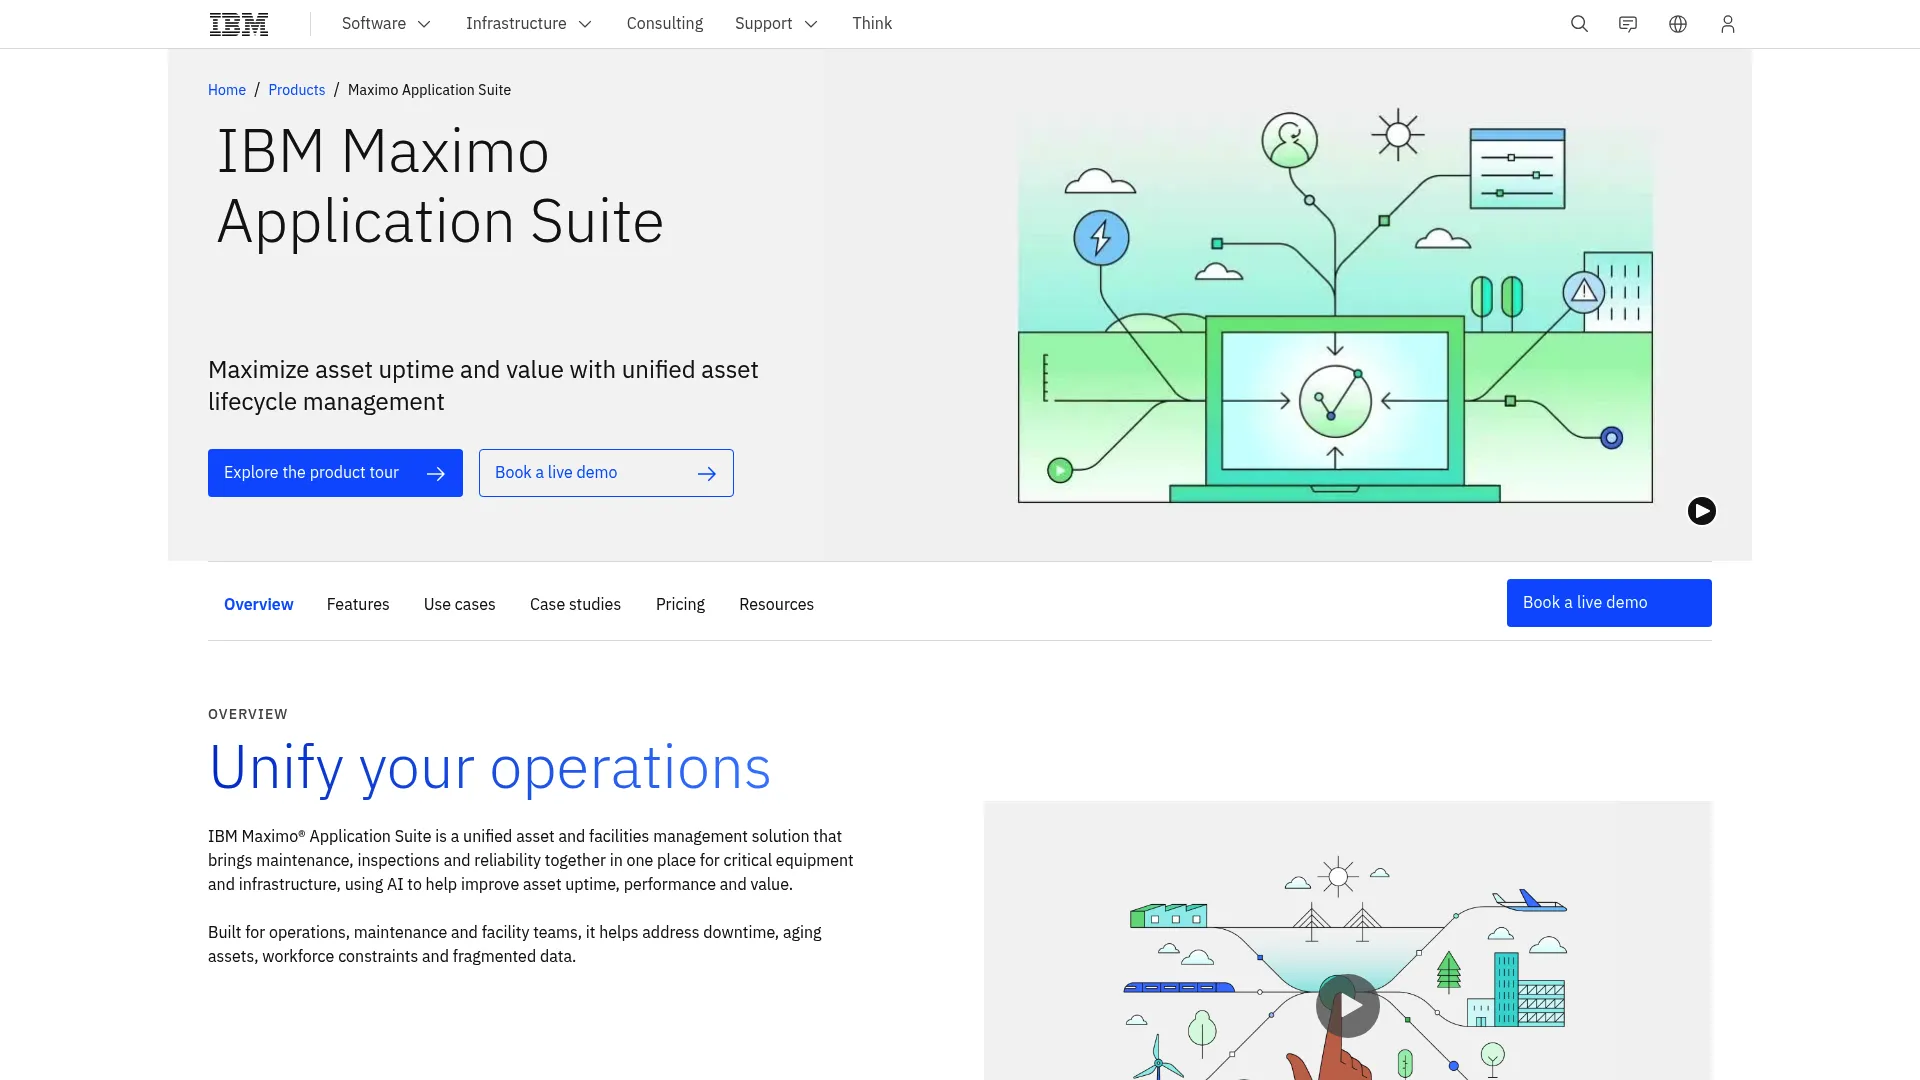Go to Products breadcrumb

point(297,90)
